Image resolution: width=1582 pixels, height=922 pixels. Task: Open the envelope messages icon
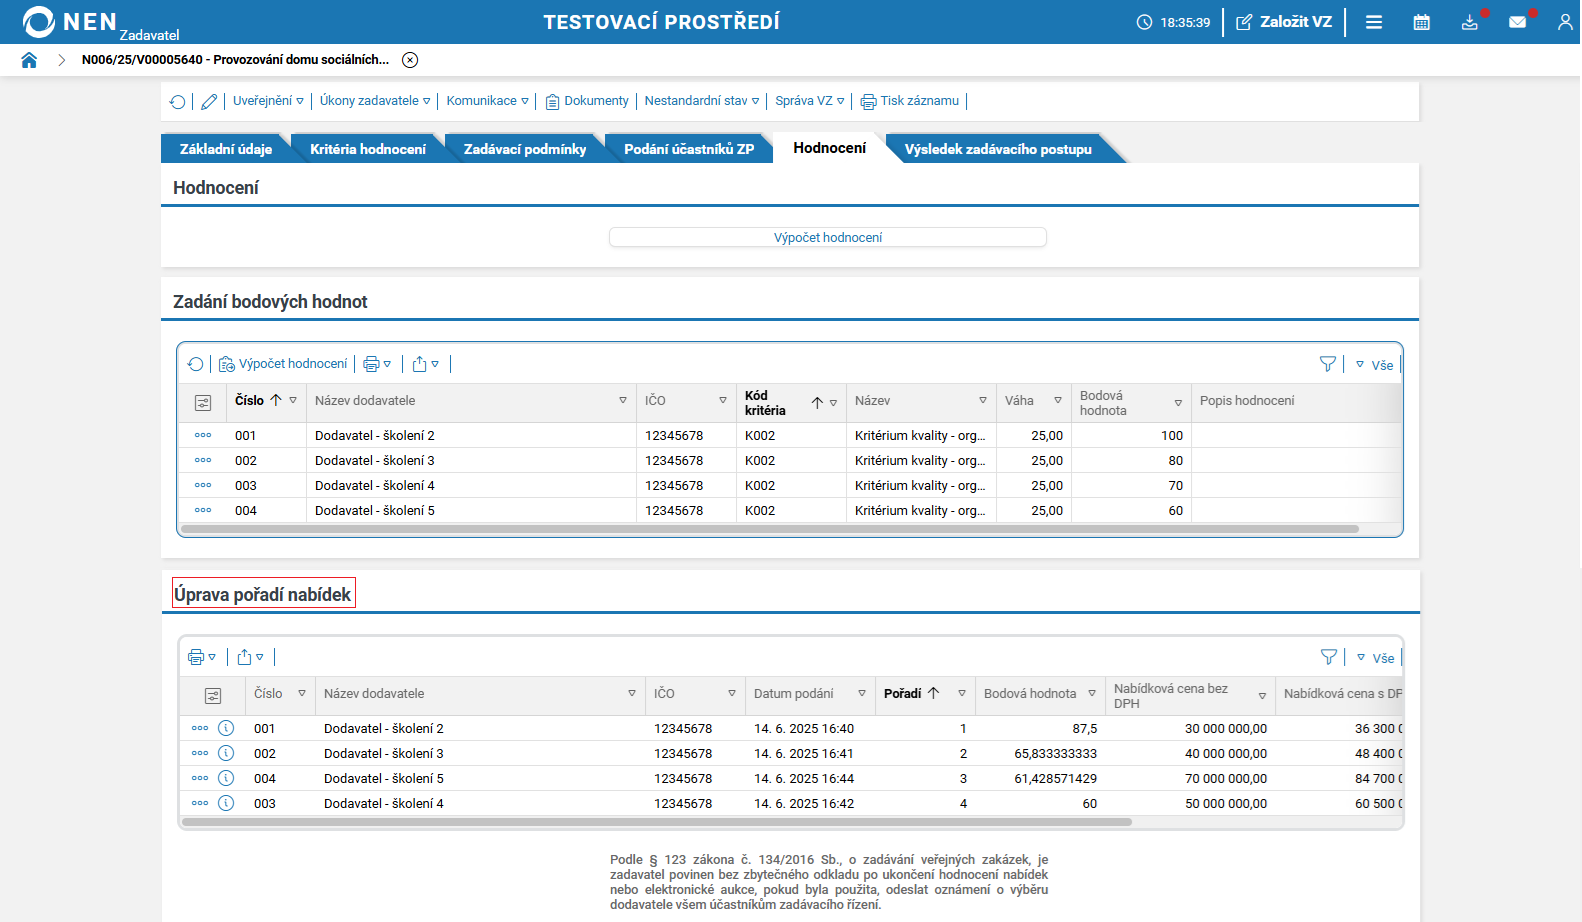pos(1517,22)
